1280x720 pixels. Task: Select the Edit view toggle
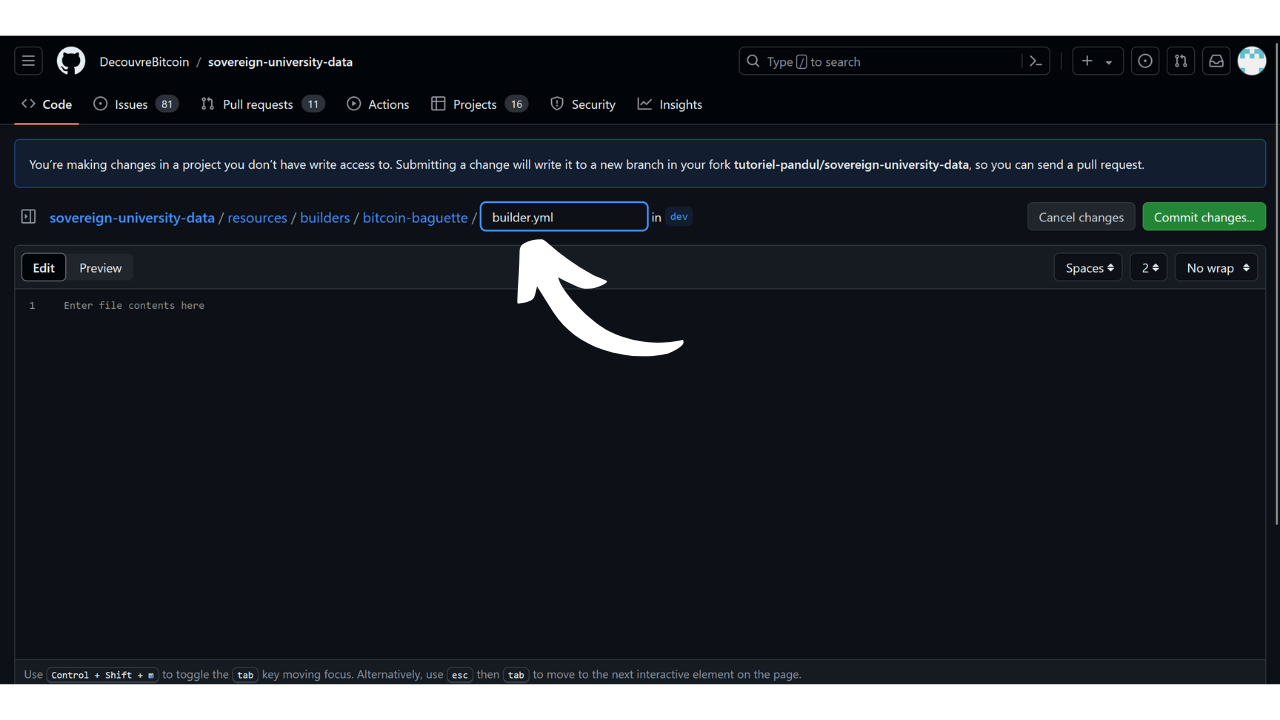click(44, 268)
